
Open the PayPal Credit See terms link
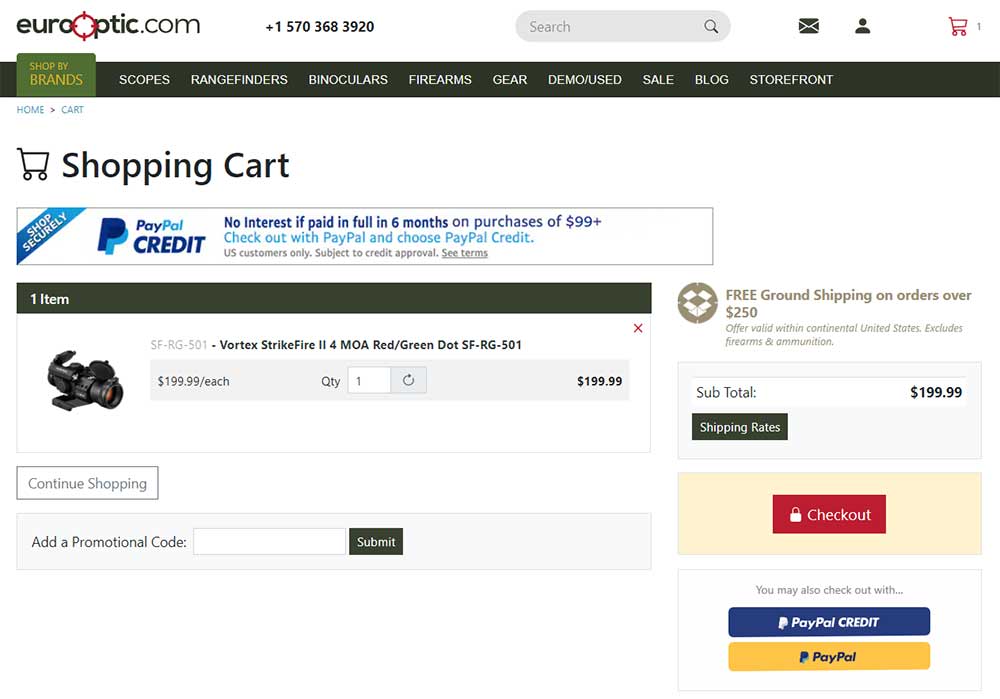coord(464,253)
